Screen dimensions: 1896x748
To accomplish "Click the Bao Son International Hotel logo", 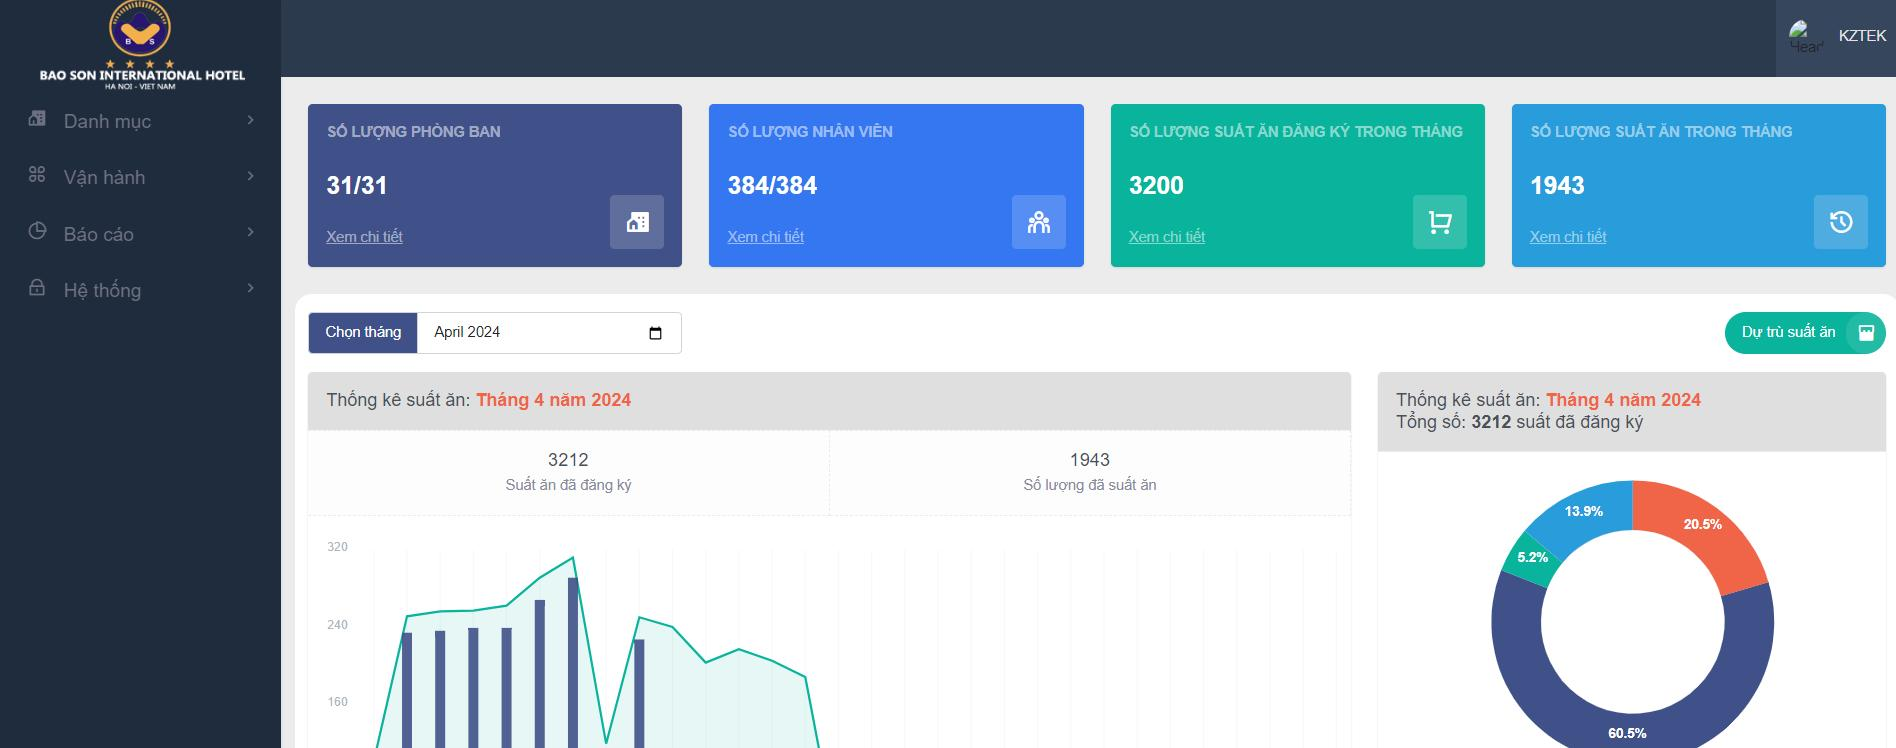I will [x=141, y=45].
